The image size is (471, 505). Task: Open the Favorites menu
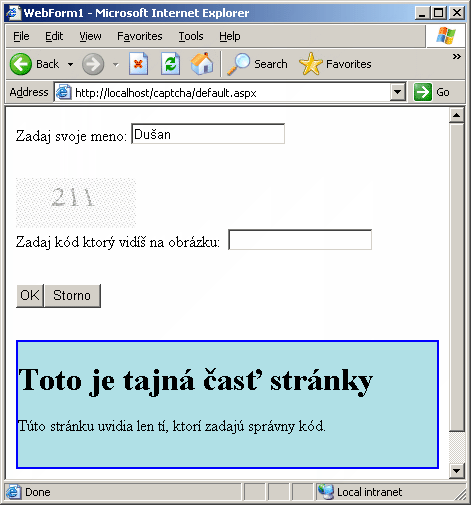[x=140, y=36]
